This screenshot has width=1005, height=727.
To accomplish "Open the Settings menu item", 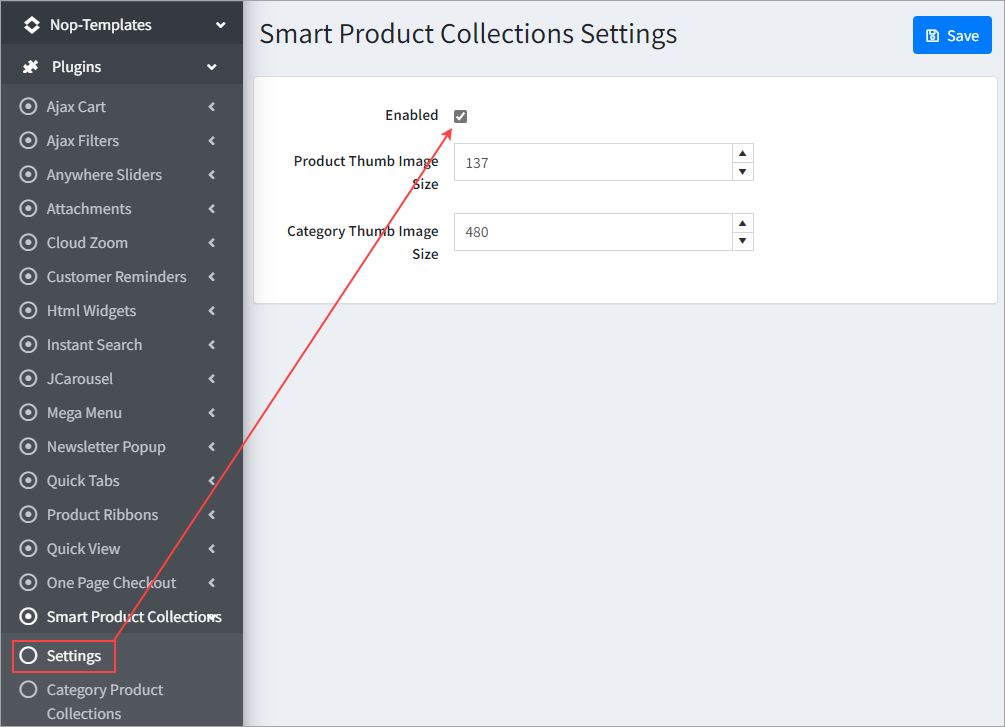I will coord(73,656).
